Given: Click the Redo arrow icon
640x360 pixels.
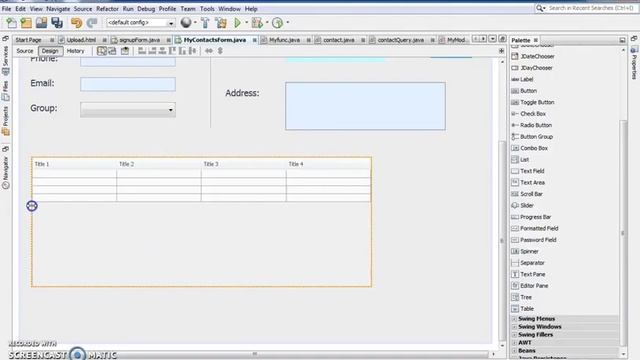Looking at the screenshot, I should click(92, 23).
